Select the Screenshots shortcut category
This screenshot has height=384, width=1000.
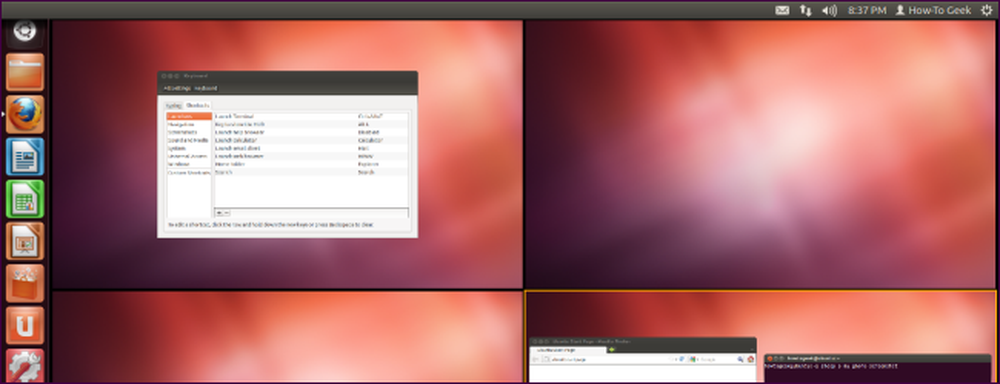coord(189,132)
